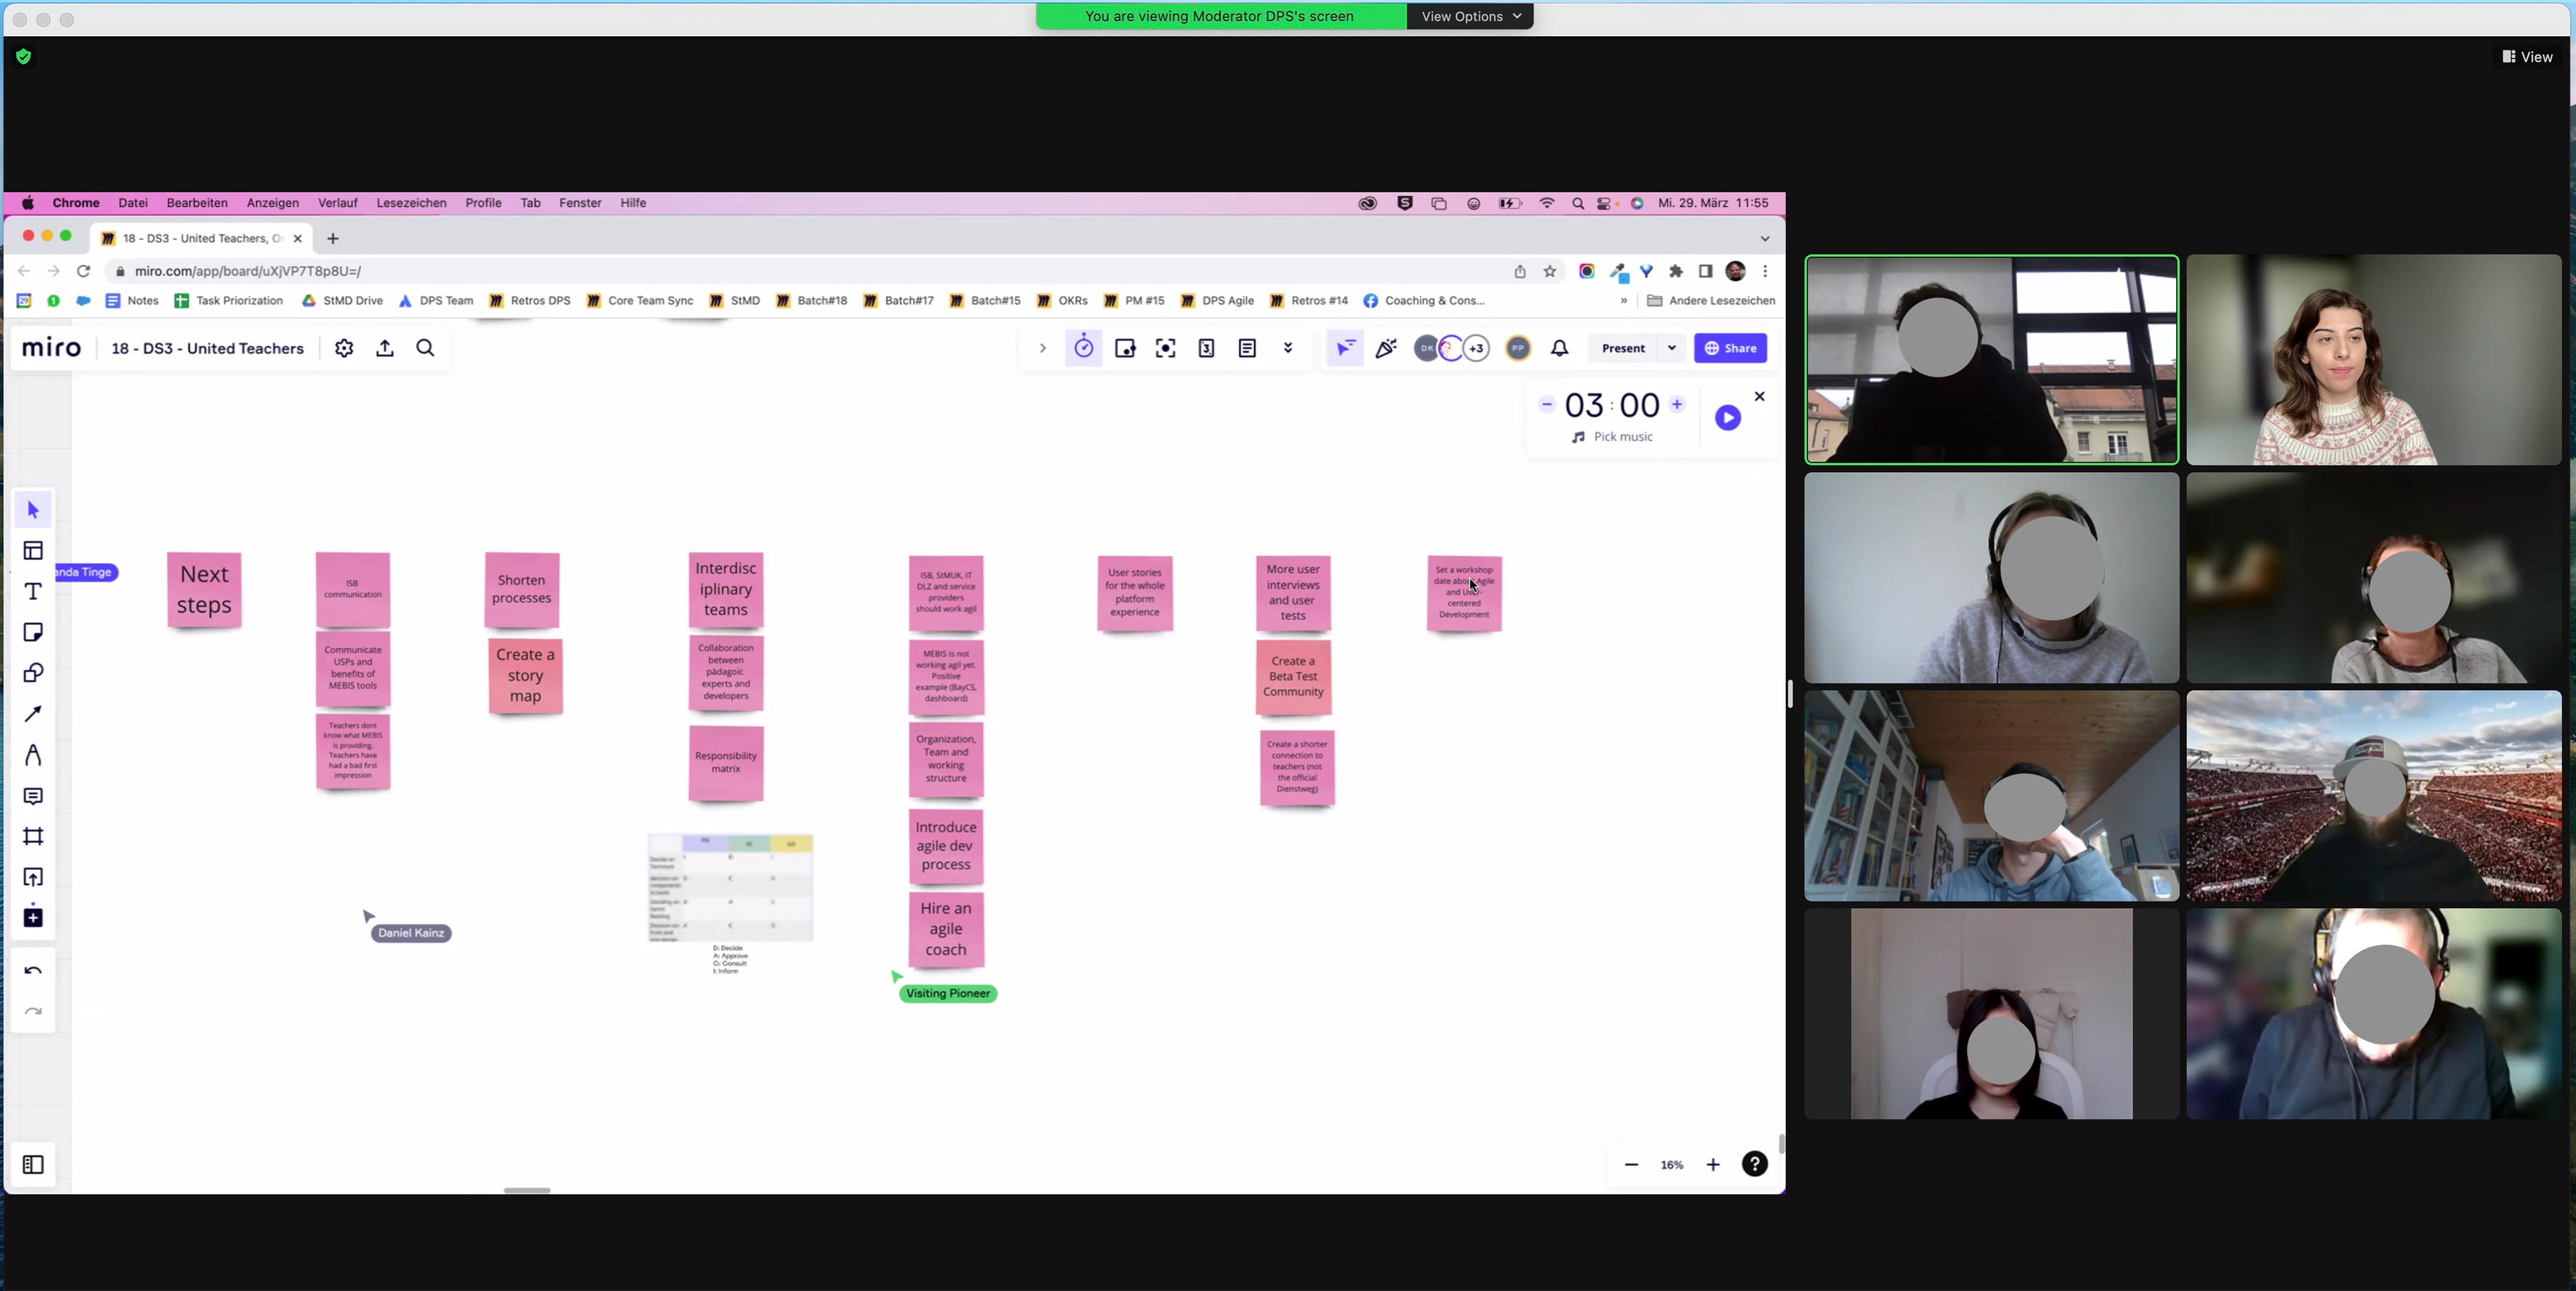The width and height of the screenshot is (2576, 1291).
Task: Open DPS Agile bookmark
Action: coord(1217,300)
